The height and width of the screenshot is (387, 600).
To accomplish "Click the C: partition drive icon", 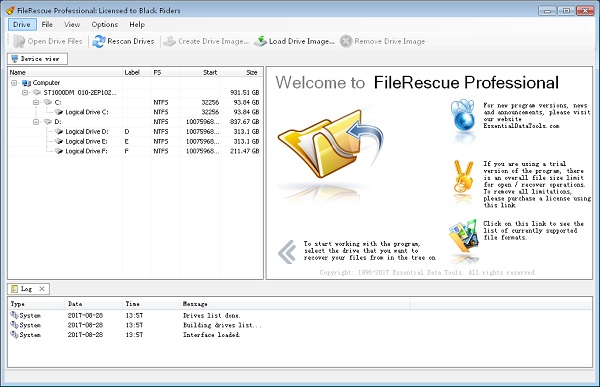I will click(48, 102).
